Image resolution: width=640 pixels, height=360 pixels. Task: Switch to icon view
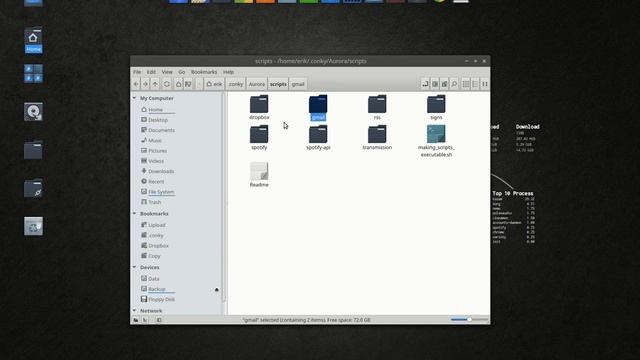pos(466,84)
